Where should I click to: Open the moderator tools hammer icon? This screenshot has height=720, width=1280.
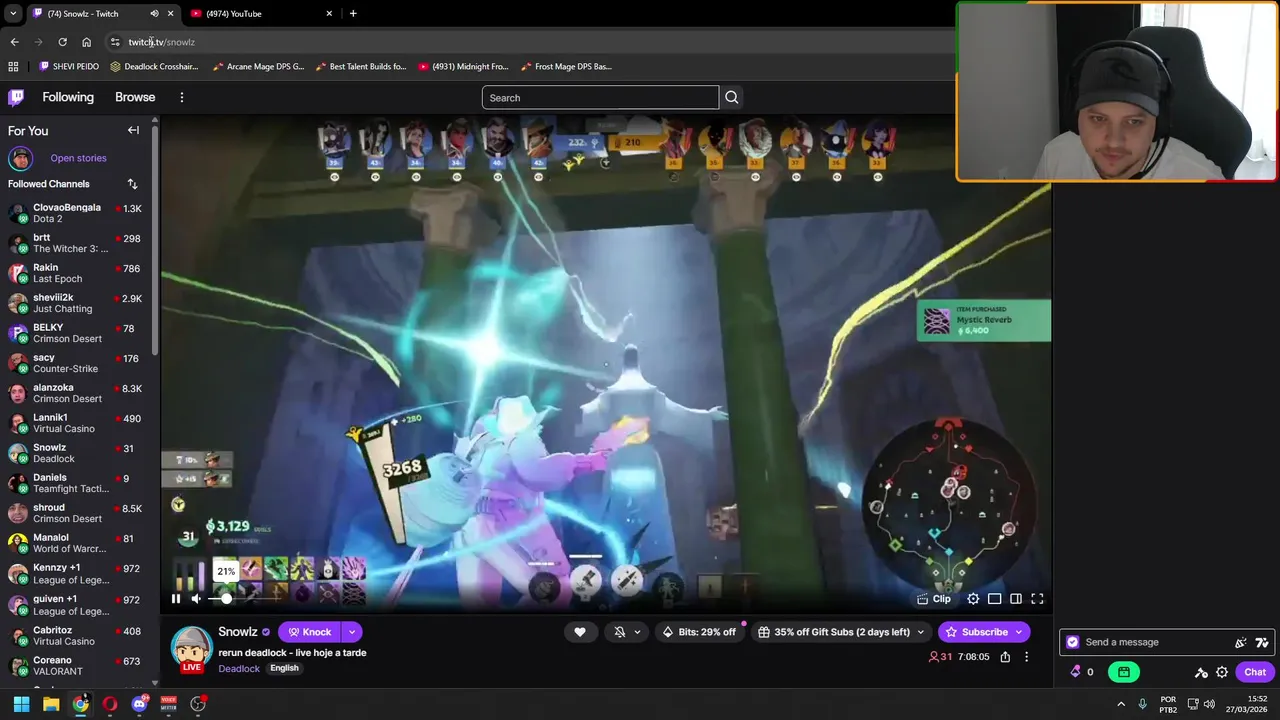(x=1201, y=672)
